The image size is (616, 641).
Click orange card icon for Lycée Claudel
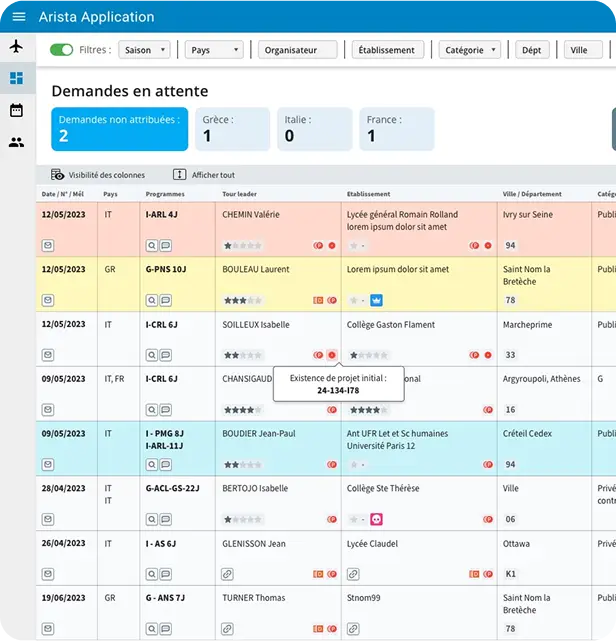point(474,574)
